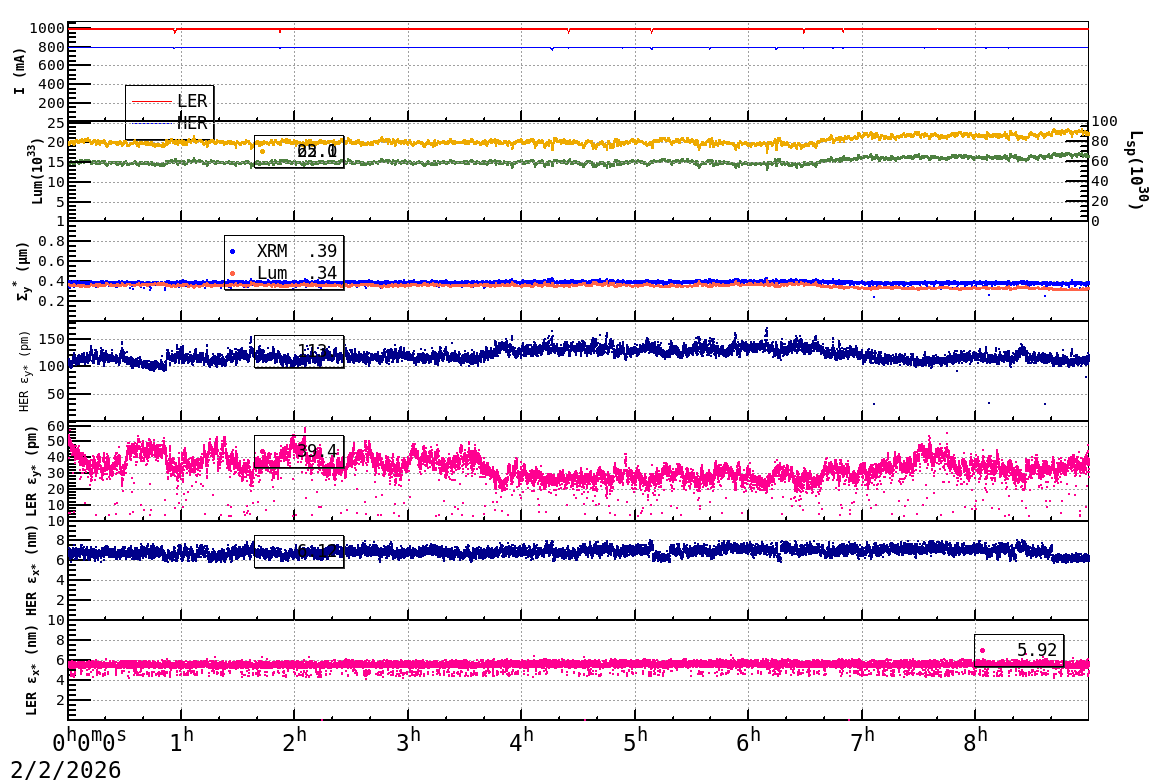Image resolution: width=1160 pixels, height=782 pixels.
Task: Click the I (mA) axis title
Action: coord(20,71)
